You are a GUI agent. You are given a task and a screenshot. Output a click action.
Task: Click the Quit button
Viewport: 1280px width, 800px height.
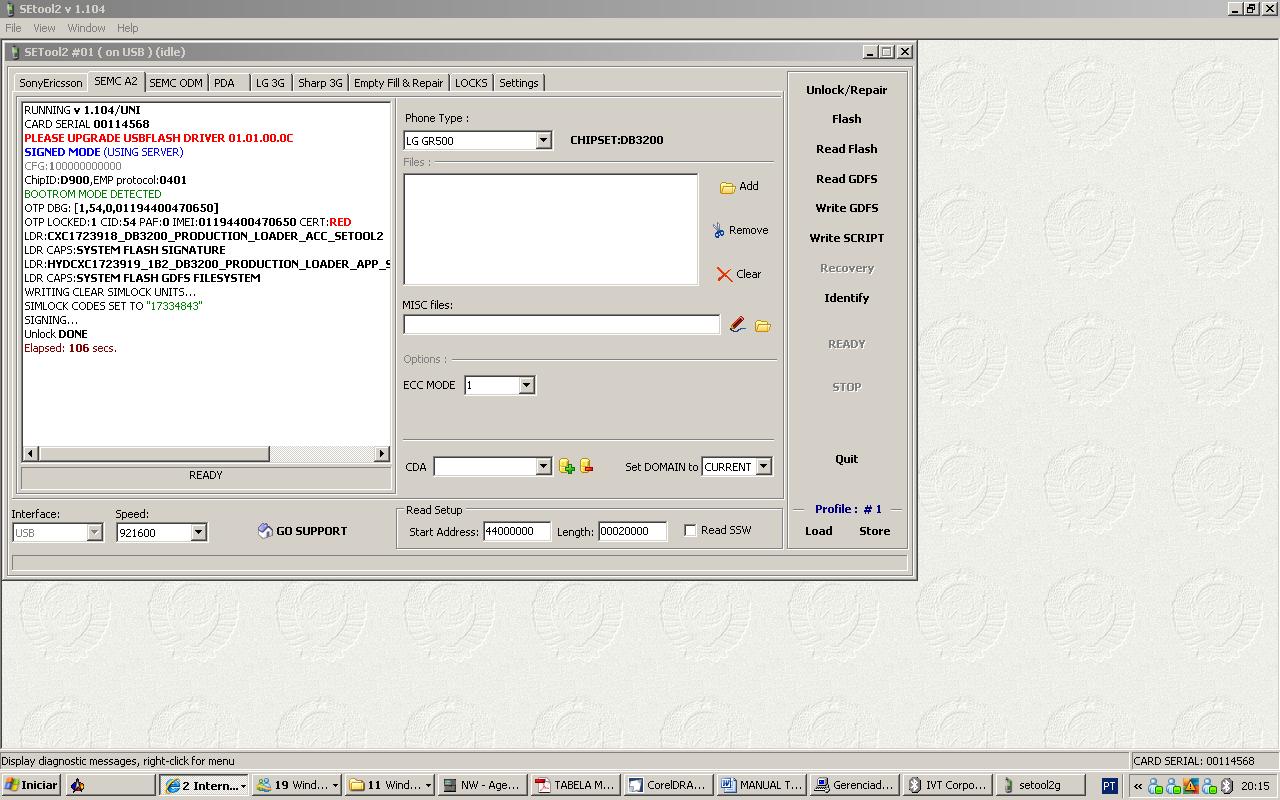tap(846, 459)
